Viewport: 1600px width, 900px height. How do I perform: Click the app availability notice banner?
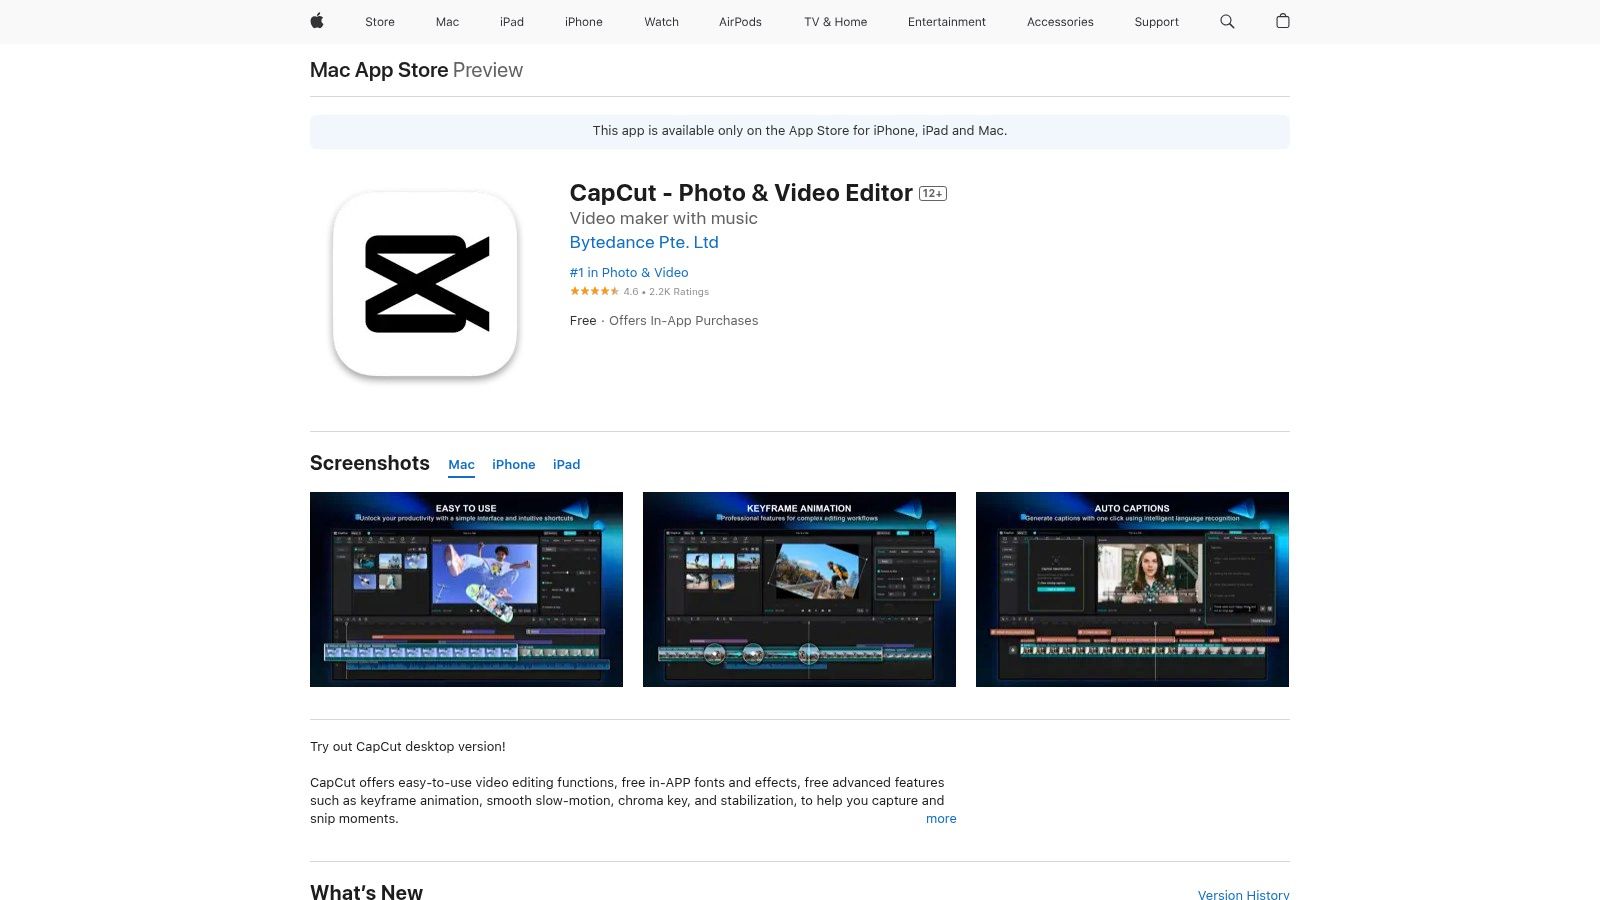pos(800,132)
